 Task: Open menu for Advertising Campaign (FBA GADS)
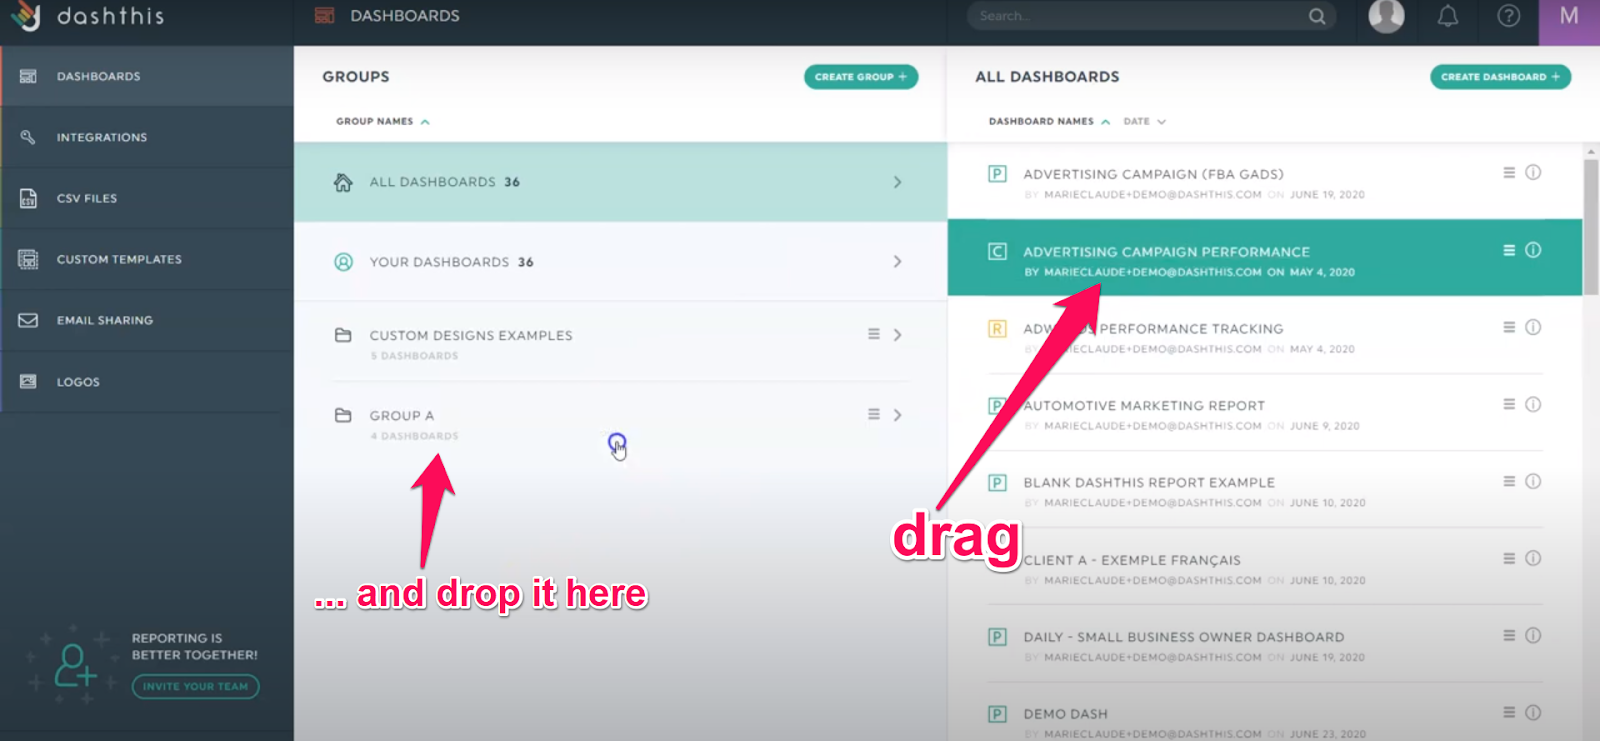(1509, 173)
